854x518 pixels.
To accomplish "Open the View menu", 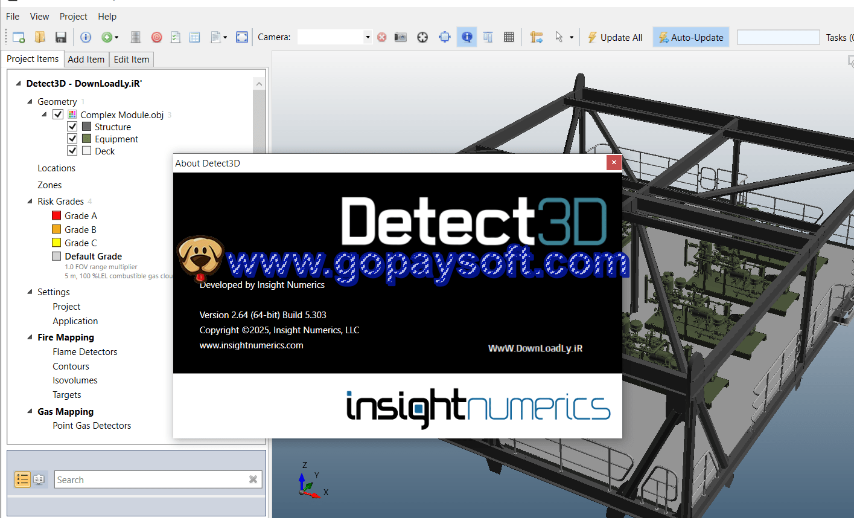I will [x=39, y=16].
